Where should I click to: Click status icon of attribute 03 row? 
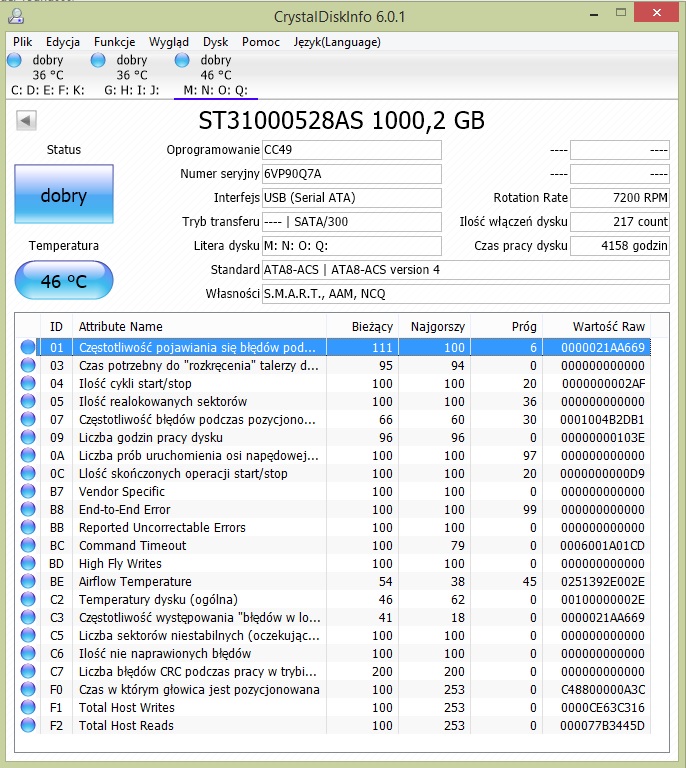(28, 366)
